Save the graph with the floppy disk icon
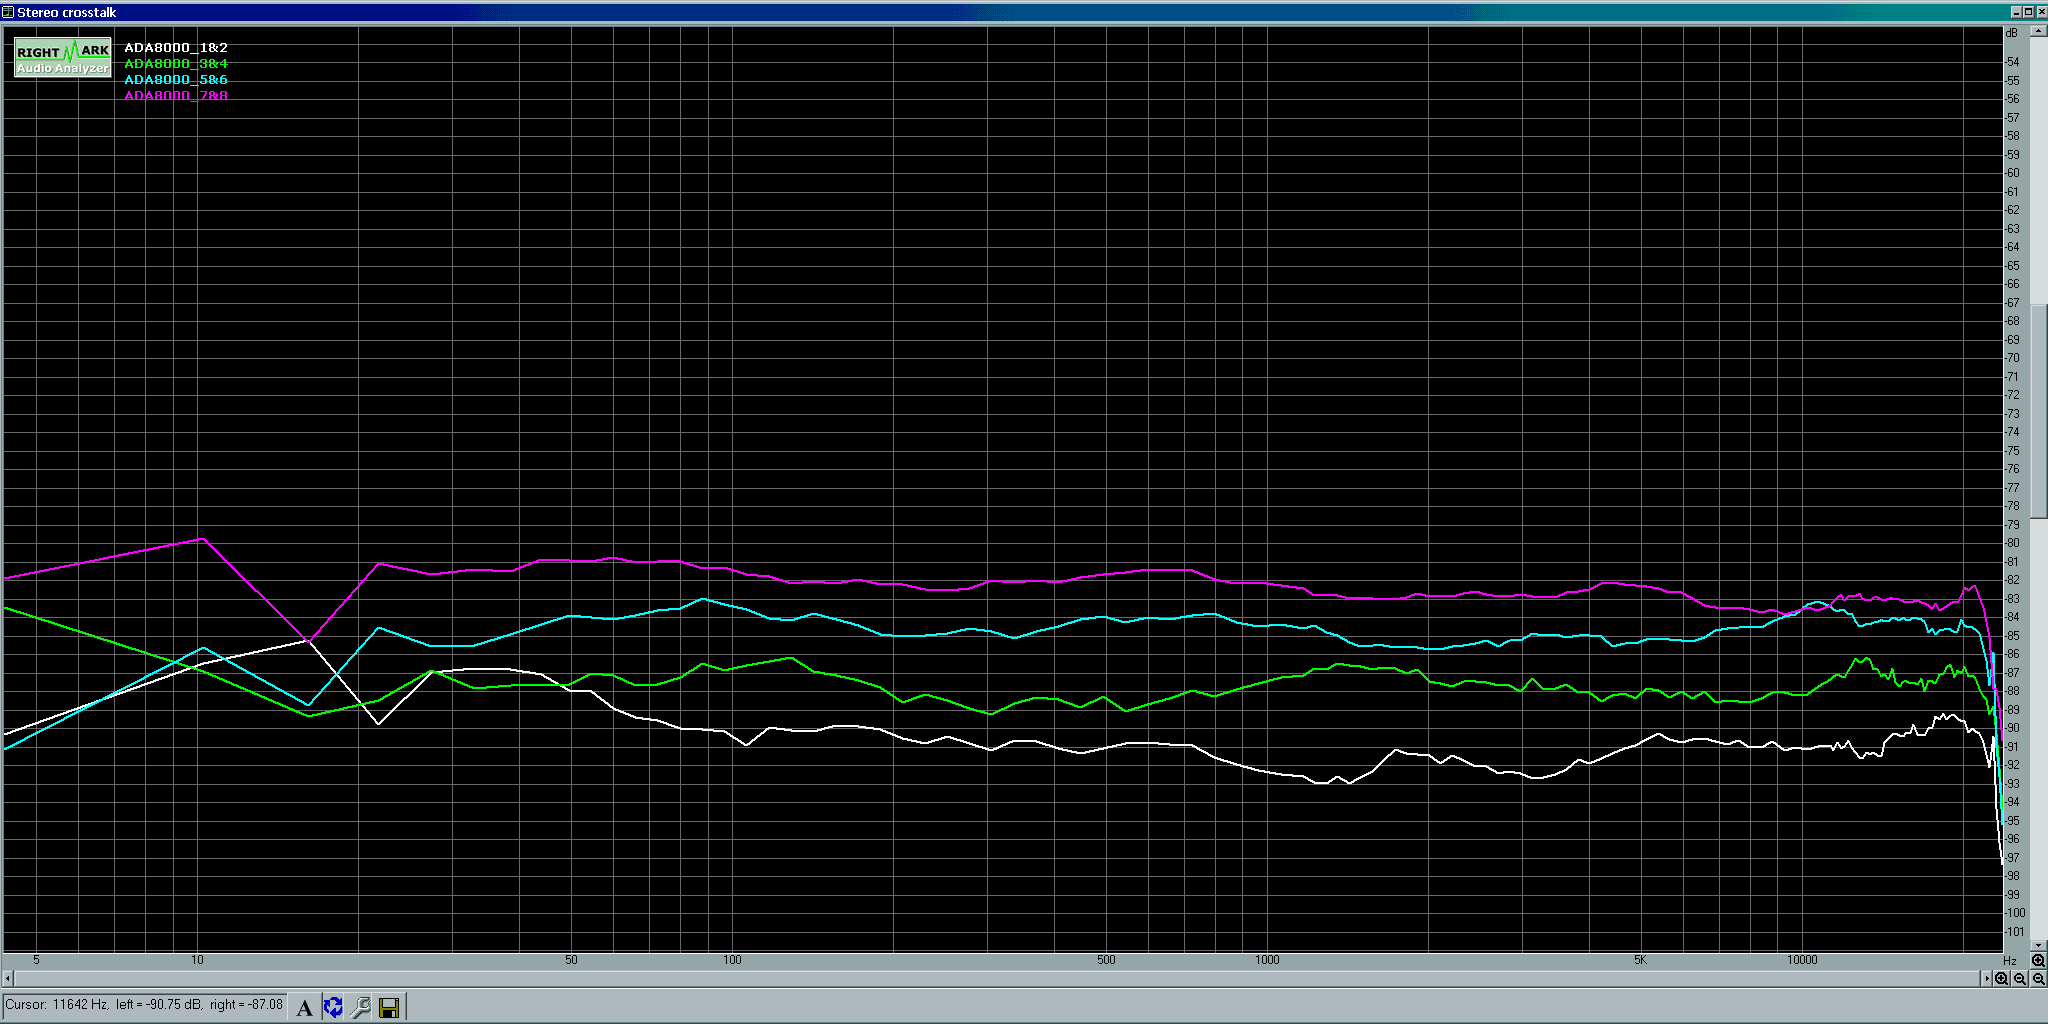The width and height of the screenshot is (2048, 1024). [x=389, y=1007]
